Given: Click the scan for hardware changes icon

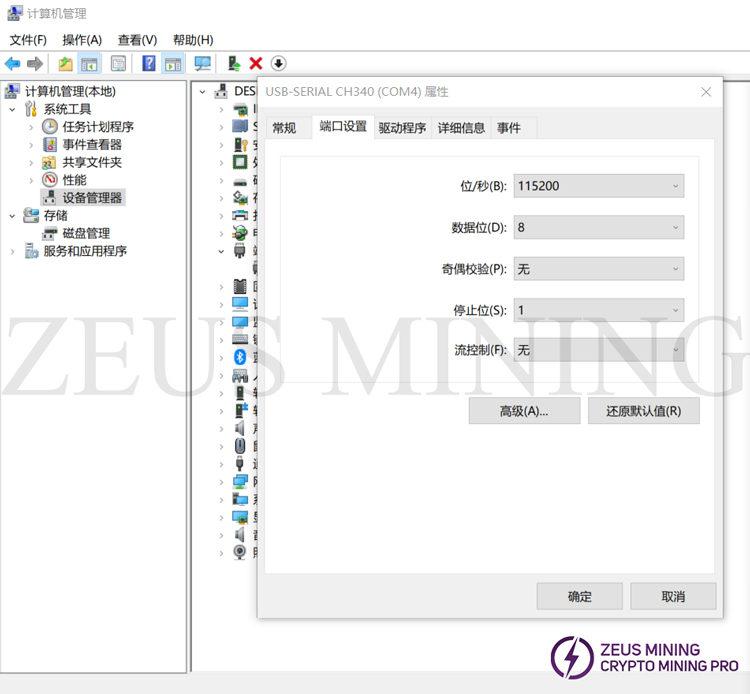Looking at the screenshot, I should click(x=203, y=64).
